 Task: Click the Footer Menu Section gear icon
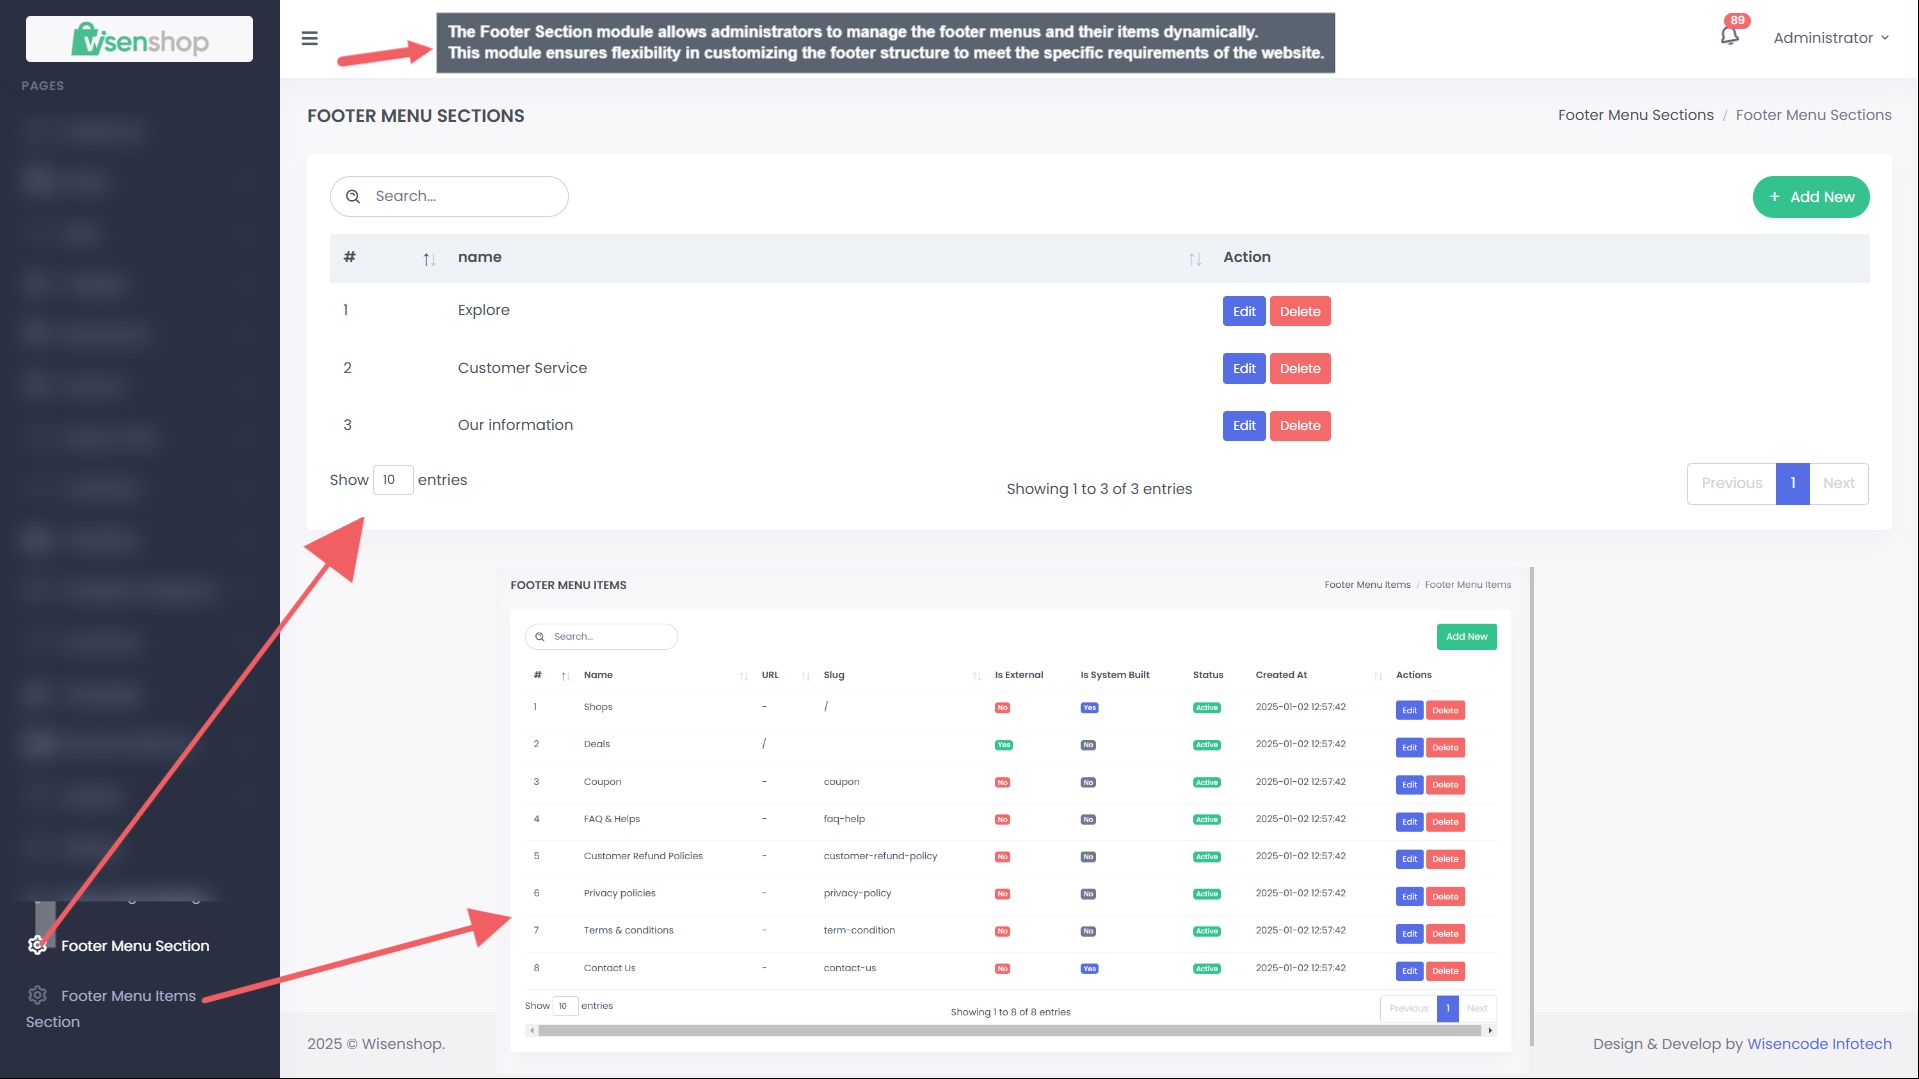37,945
